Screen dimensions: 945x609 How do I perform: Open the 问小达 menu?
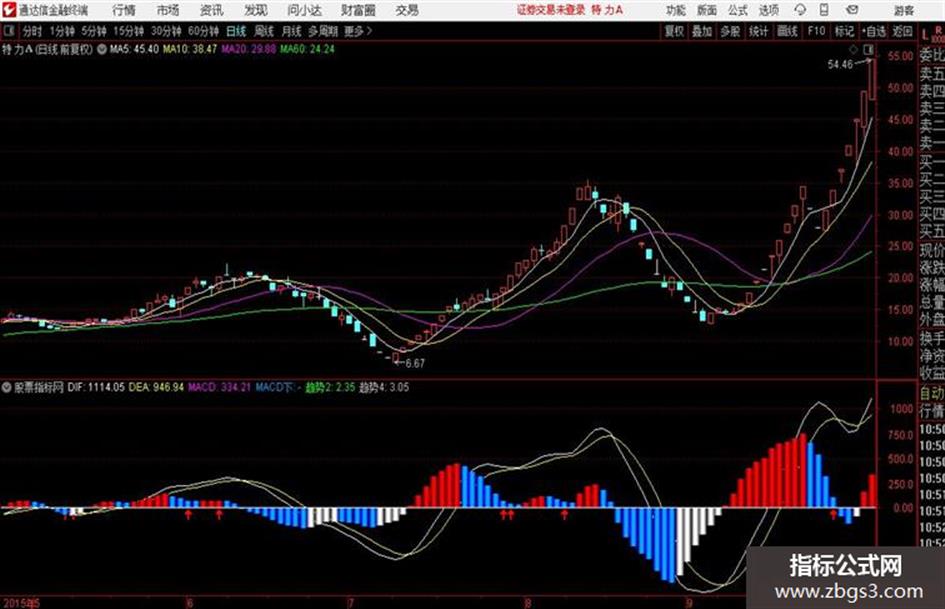point(304,10)
